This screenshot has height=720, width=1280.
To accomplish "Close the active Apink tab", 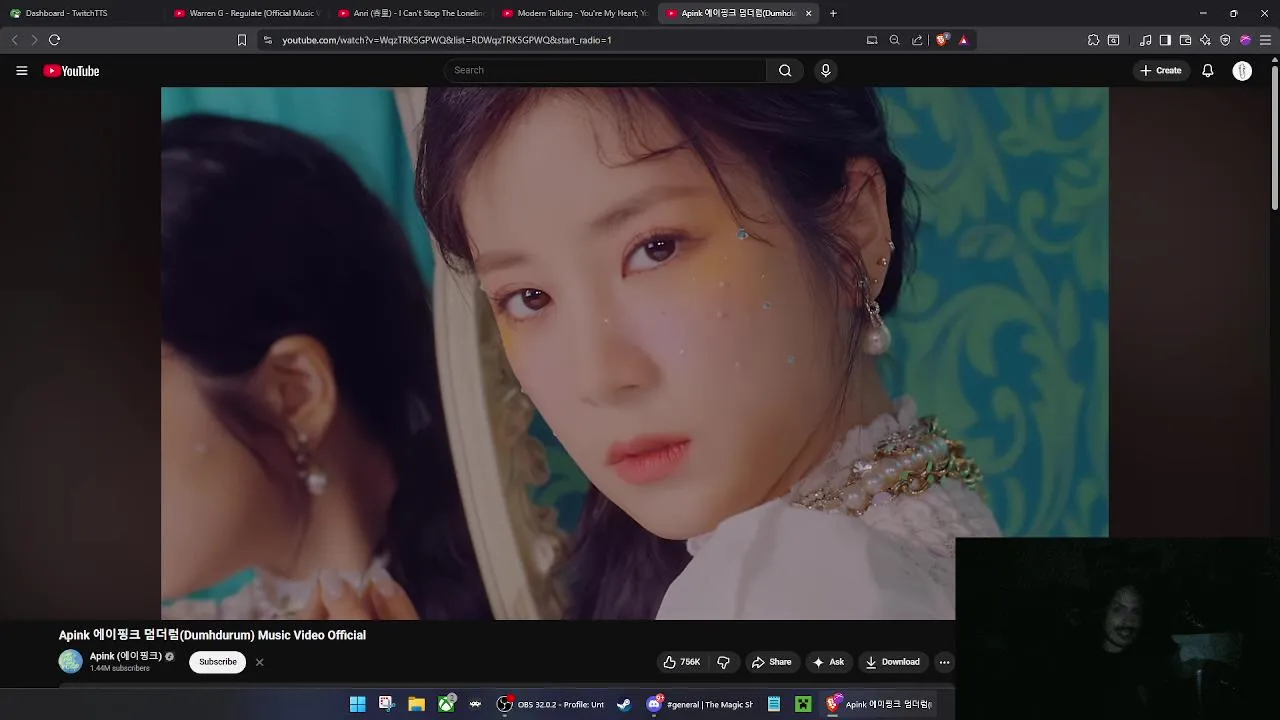I will (808, 13).
